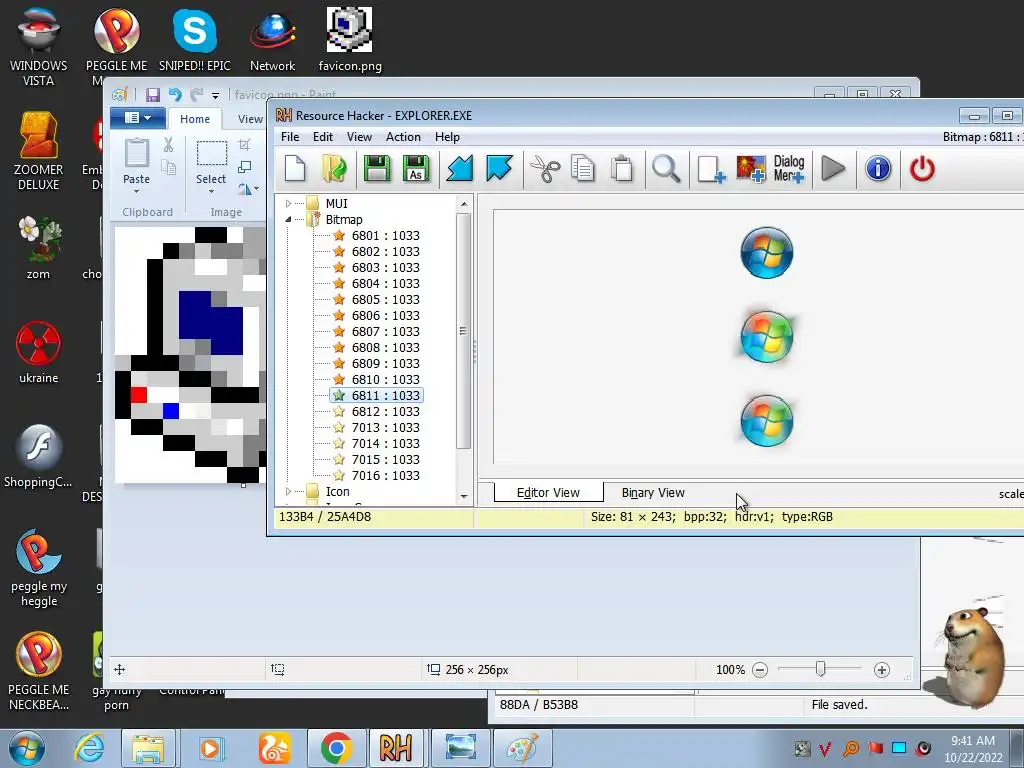Click the Add image resource icon
Screen dimensions: 1024x768
pyautogui.click(x=750, y=169)
